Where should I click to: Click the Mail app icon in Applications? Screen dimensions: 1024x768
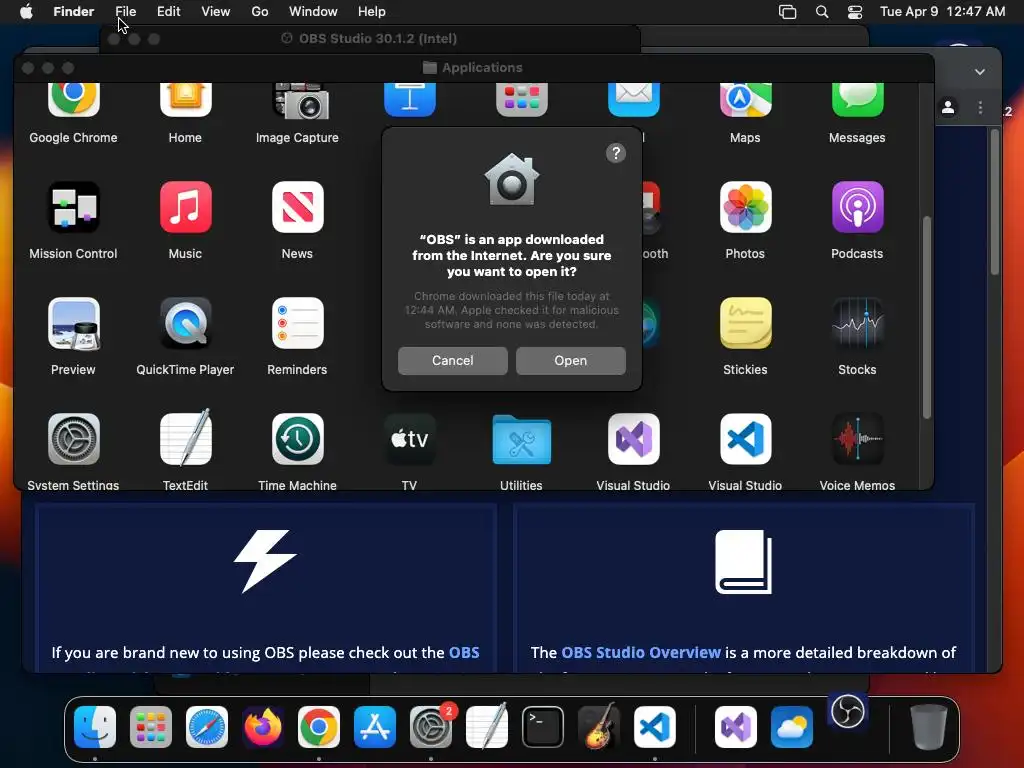pyautogui.click(x=633, y=99)
